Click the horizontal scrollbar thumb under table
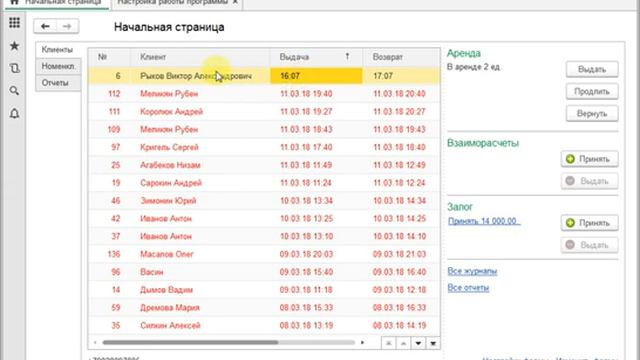The width and height of the screenshot is (640, 360). click(x=190, y=343)
